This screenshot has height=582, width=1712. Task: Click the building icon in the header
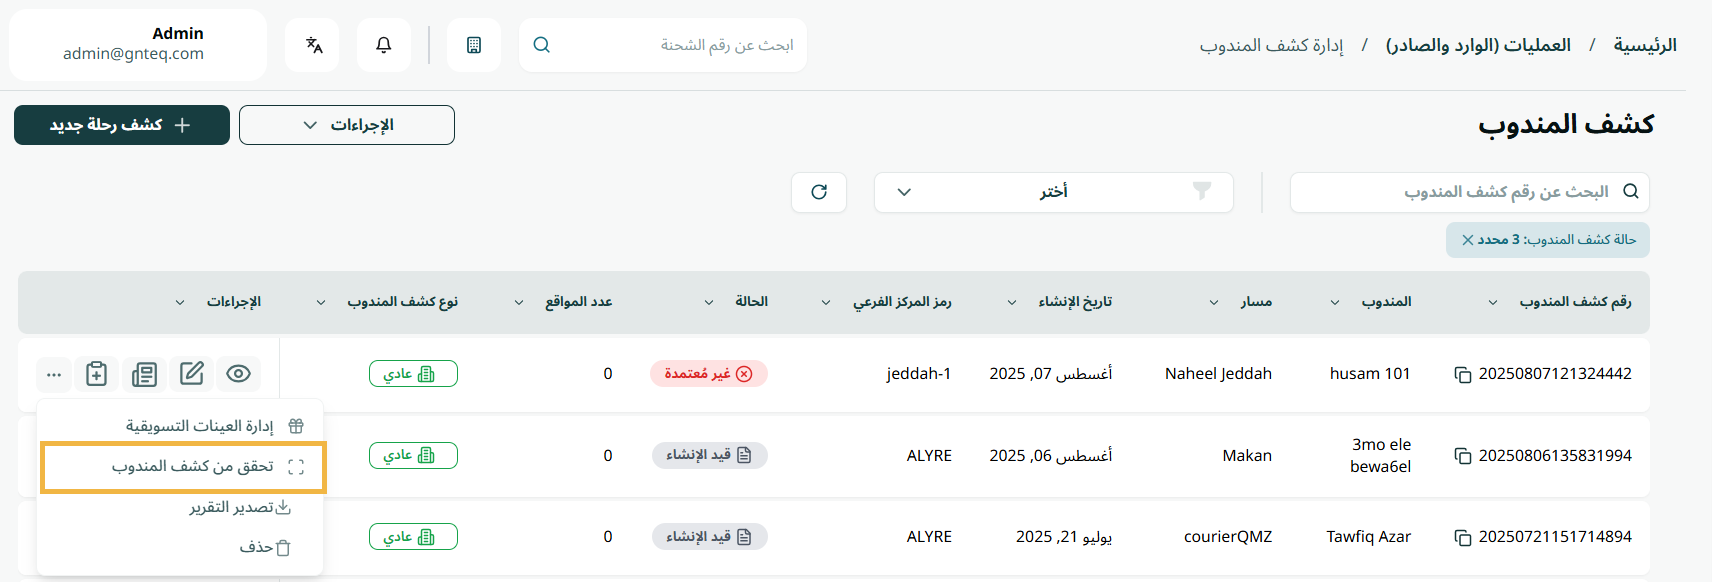click(x=474, y=45)
